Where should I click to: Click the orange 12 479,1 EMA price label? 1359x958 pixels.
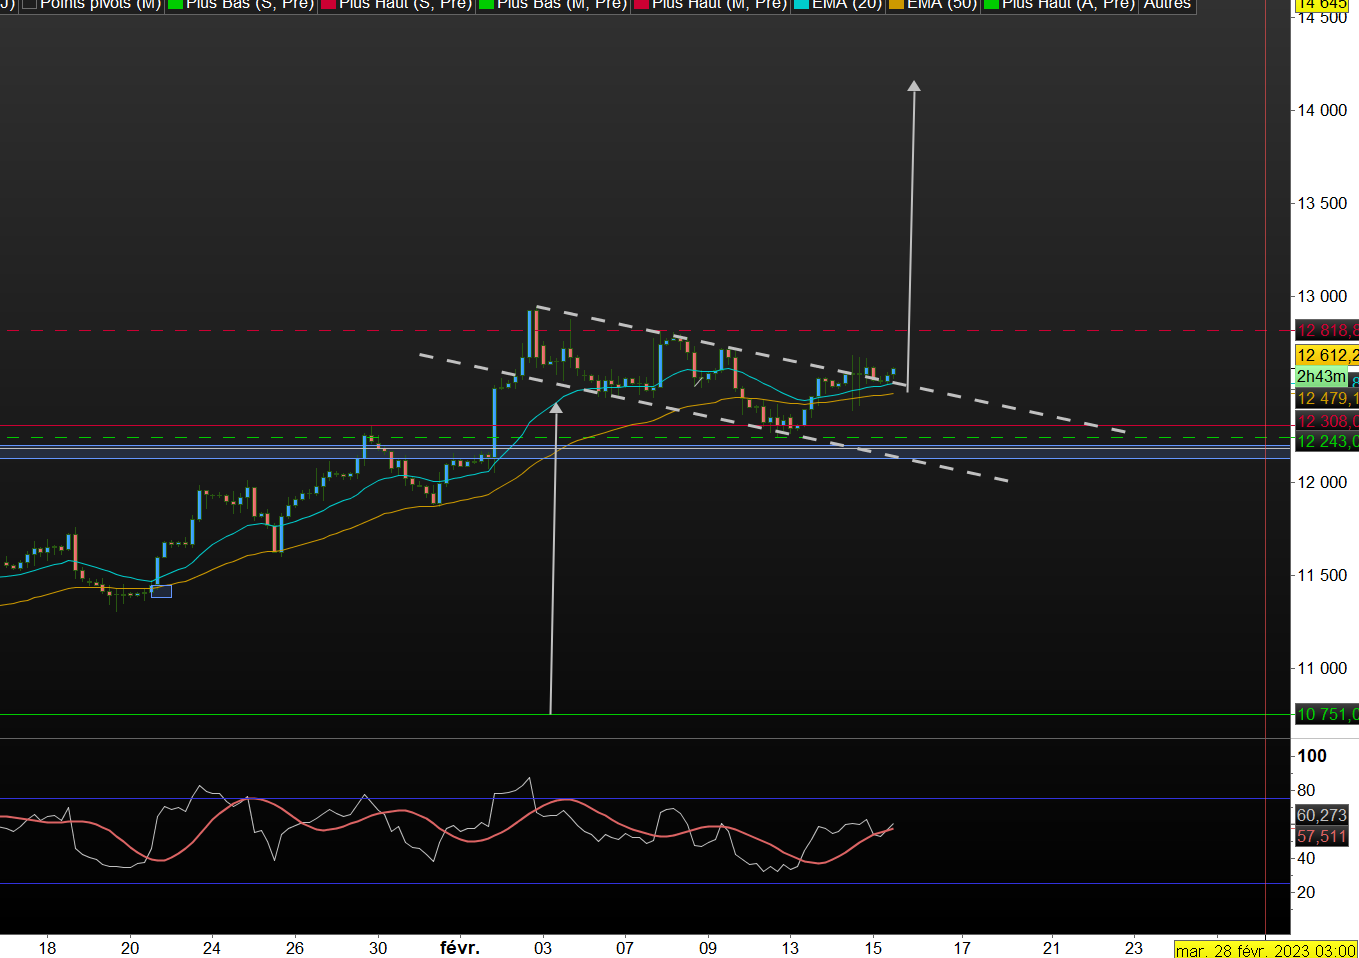[1326, 399]
